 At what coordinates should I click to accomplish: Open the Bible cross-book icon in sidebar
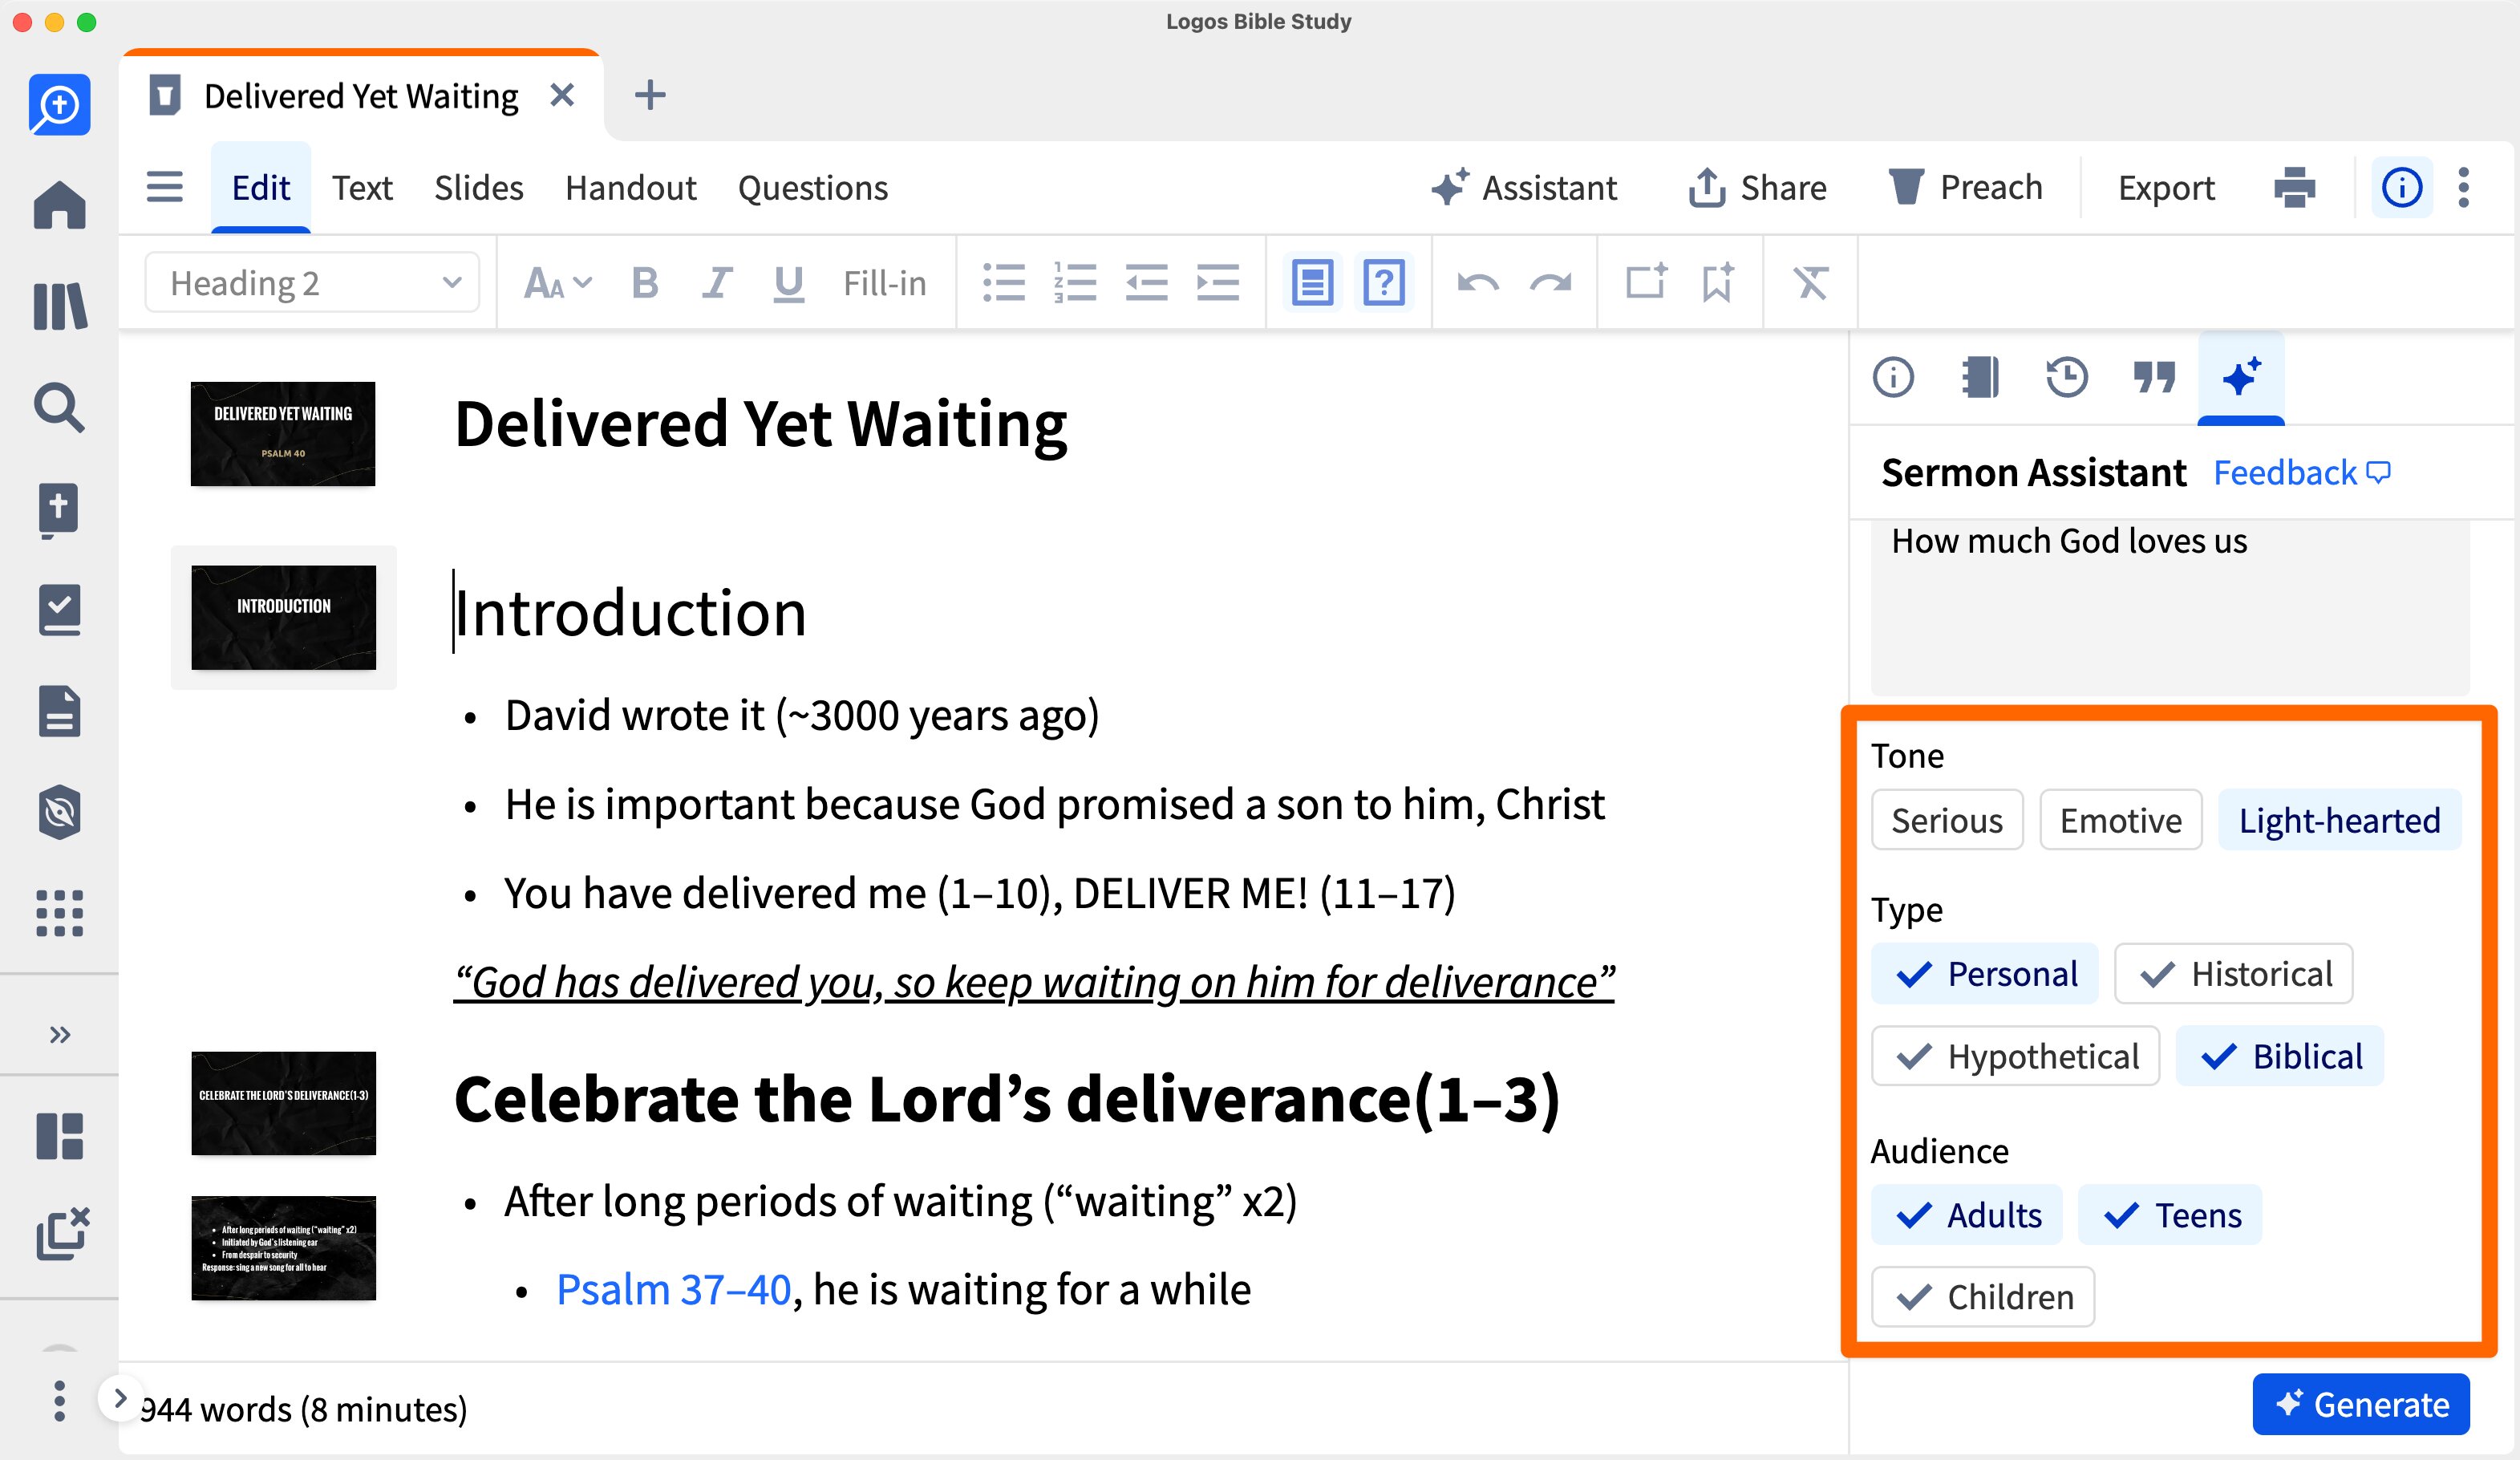(59, 510)
